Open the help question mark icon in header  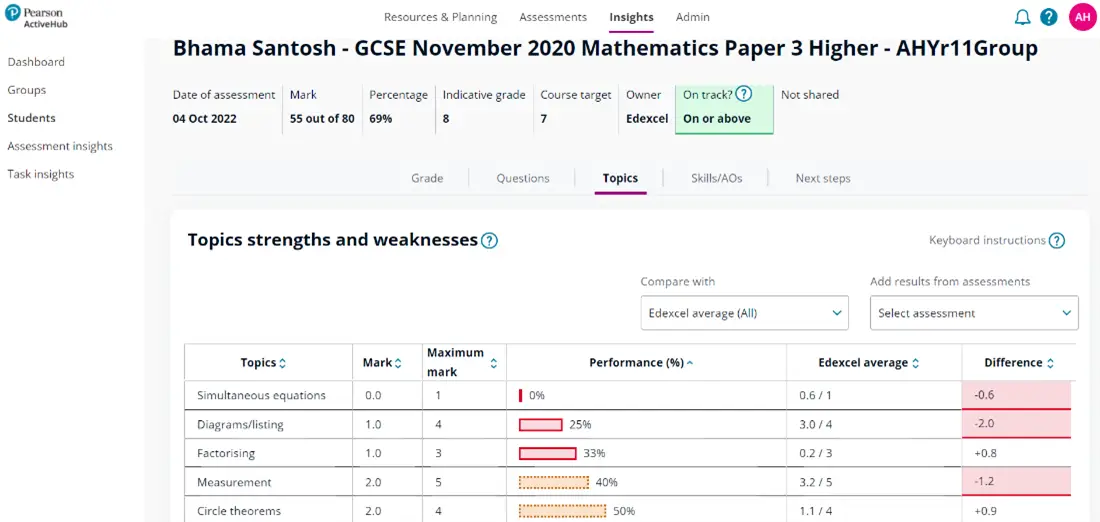(x=1049, y=17)
